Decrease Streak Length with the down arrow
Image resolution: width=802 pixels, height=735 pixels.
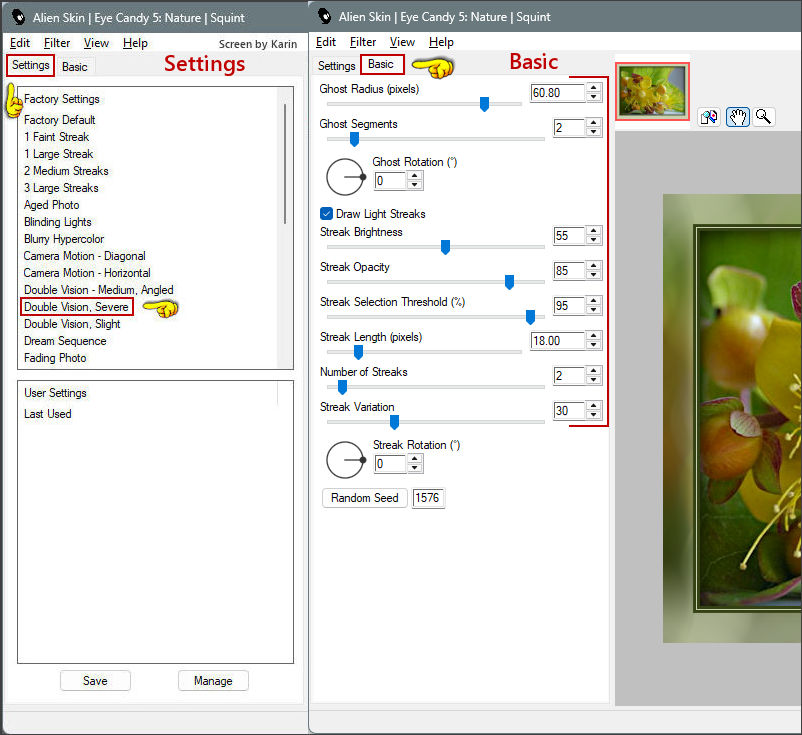point(594,346)
